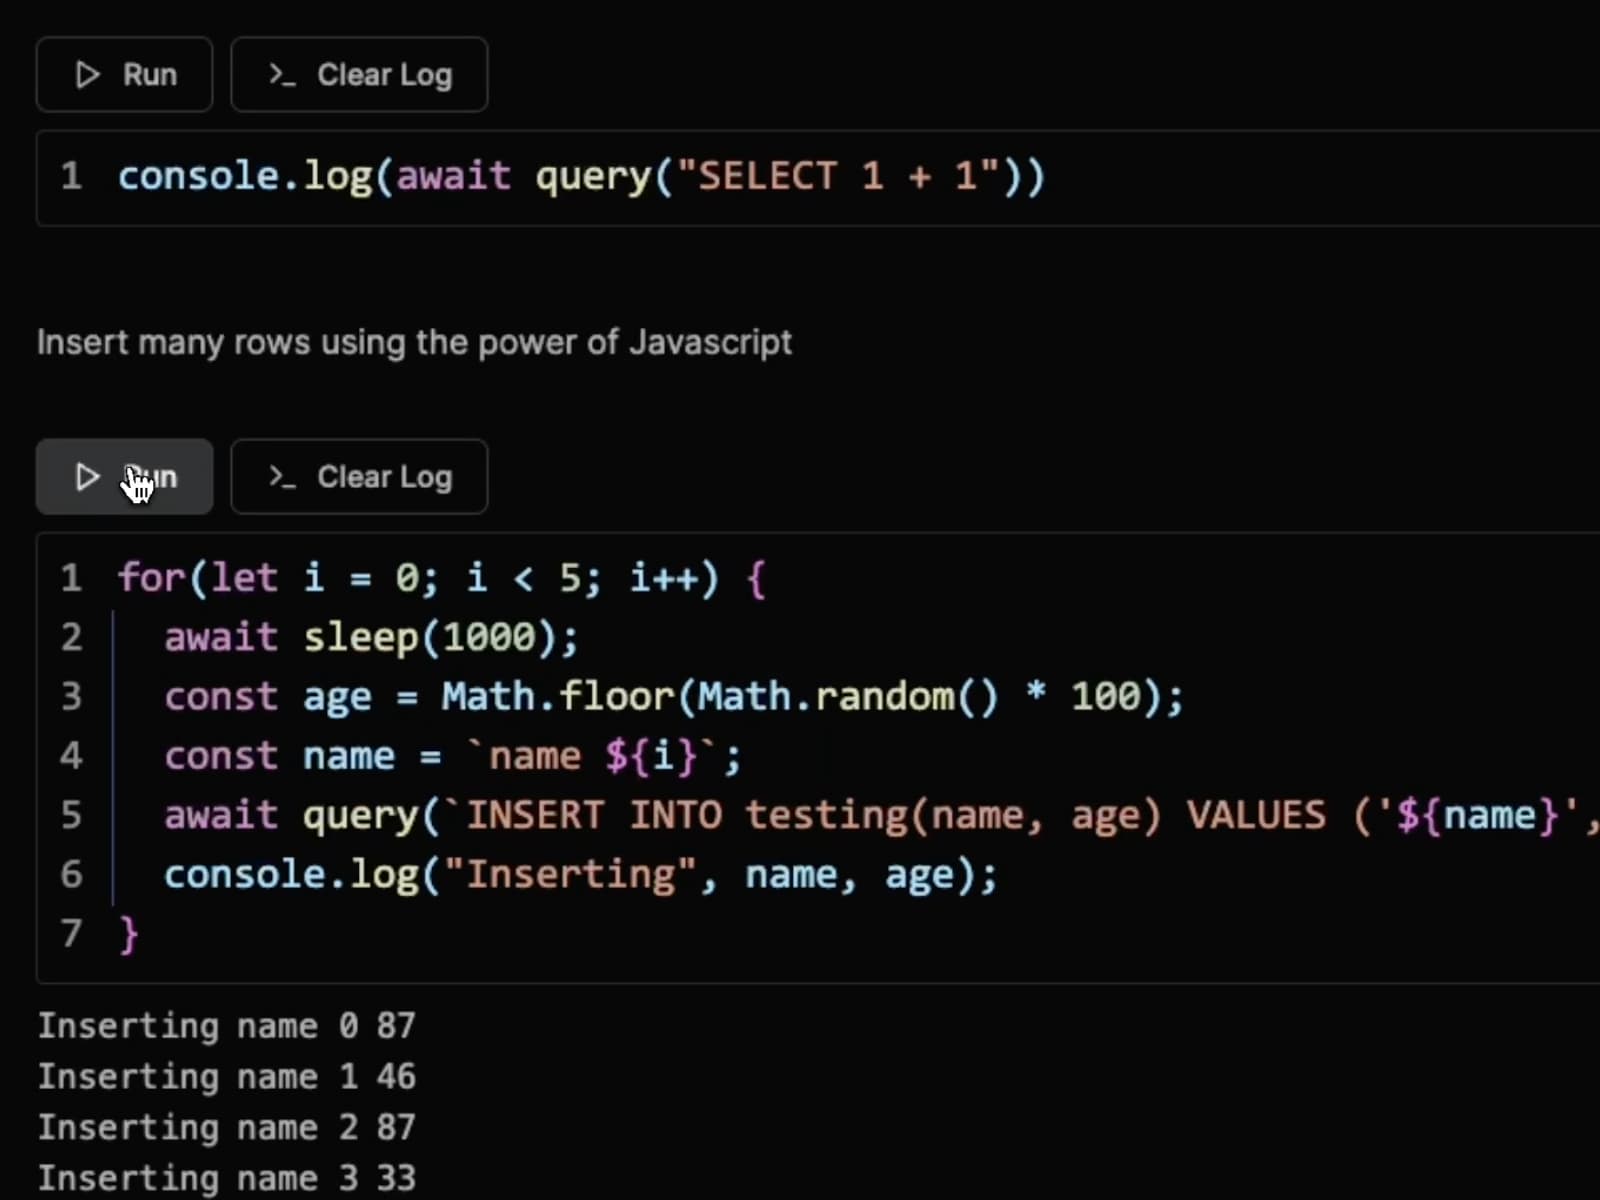Click line number 5 in the lower editor gutter

tap(71, 816)
